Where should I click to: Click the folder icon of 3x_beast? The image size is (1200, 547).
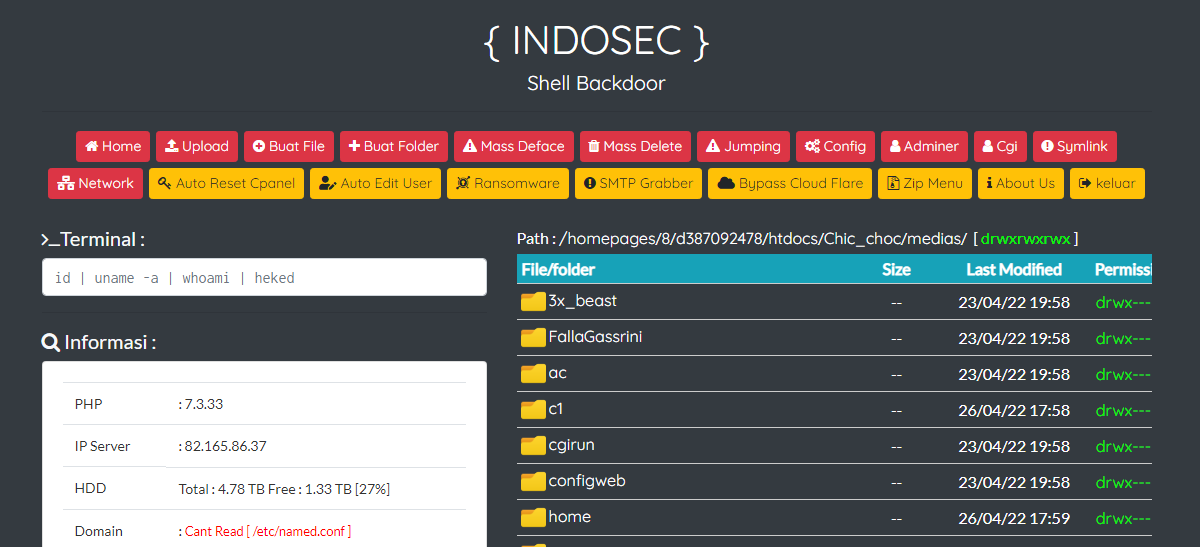[x=533, y=301]
